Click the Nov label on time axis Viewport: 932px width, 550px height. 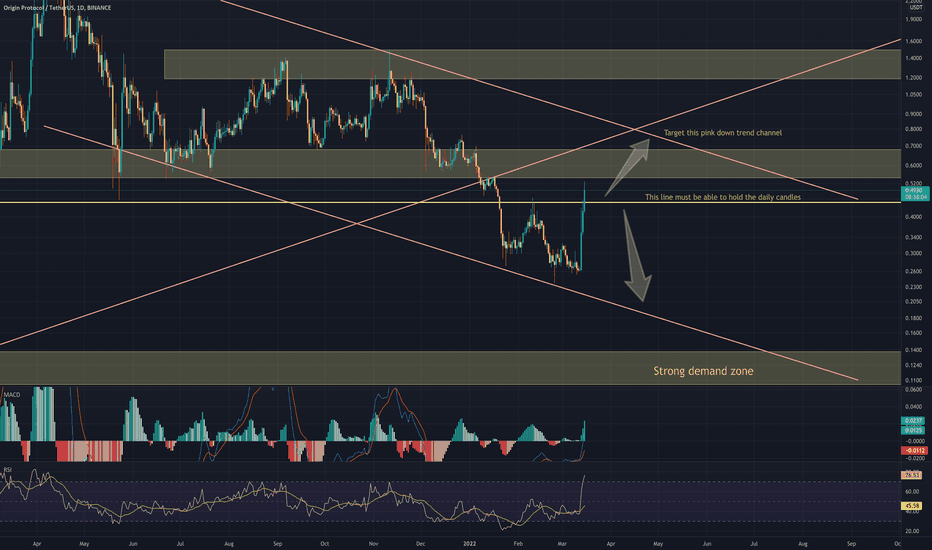point(373,543)
